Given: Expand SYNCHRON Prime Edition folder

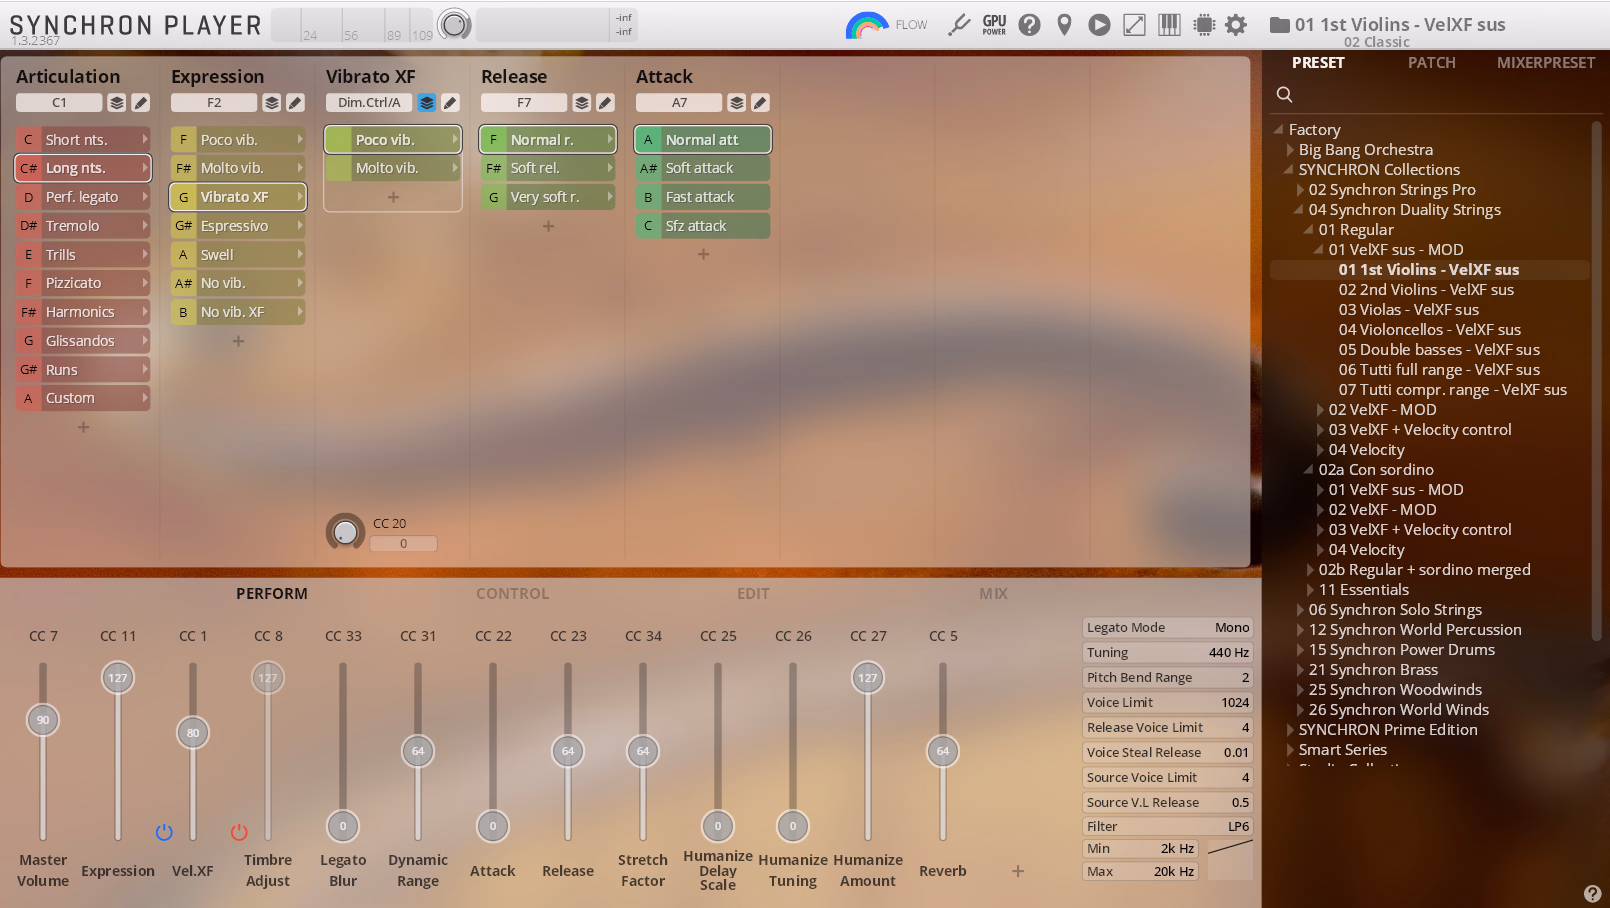Looking at the screenshot, I should click(x=1290, y=730).
